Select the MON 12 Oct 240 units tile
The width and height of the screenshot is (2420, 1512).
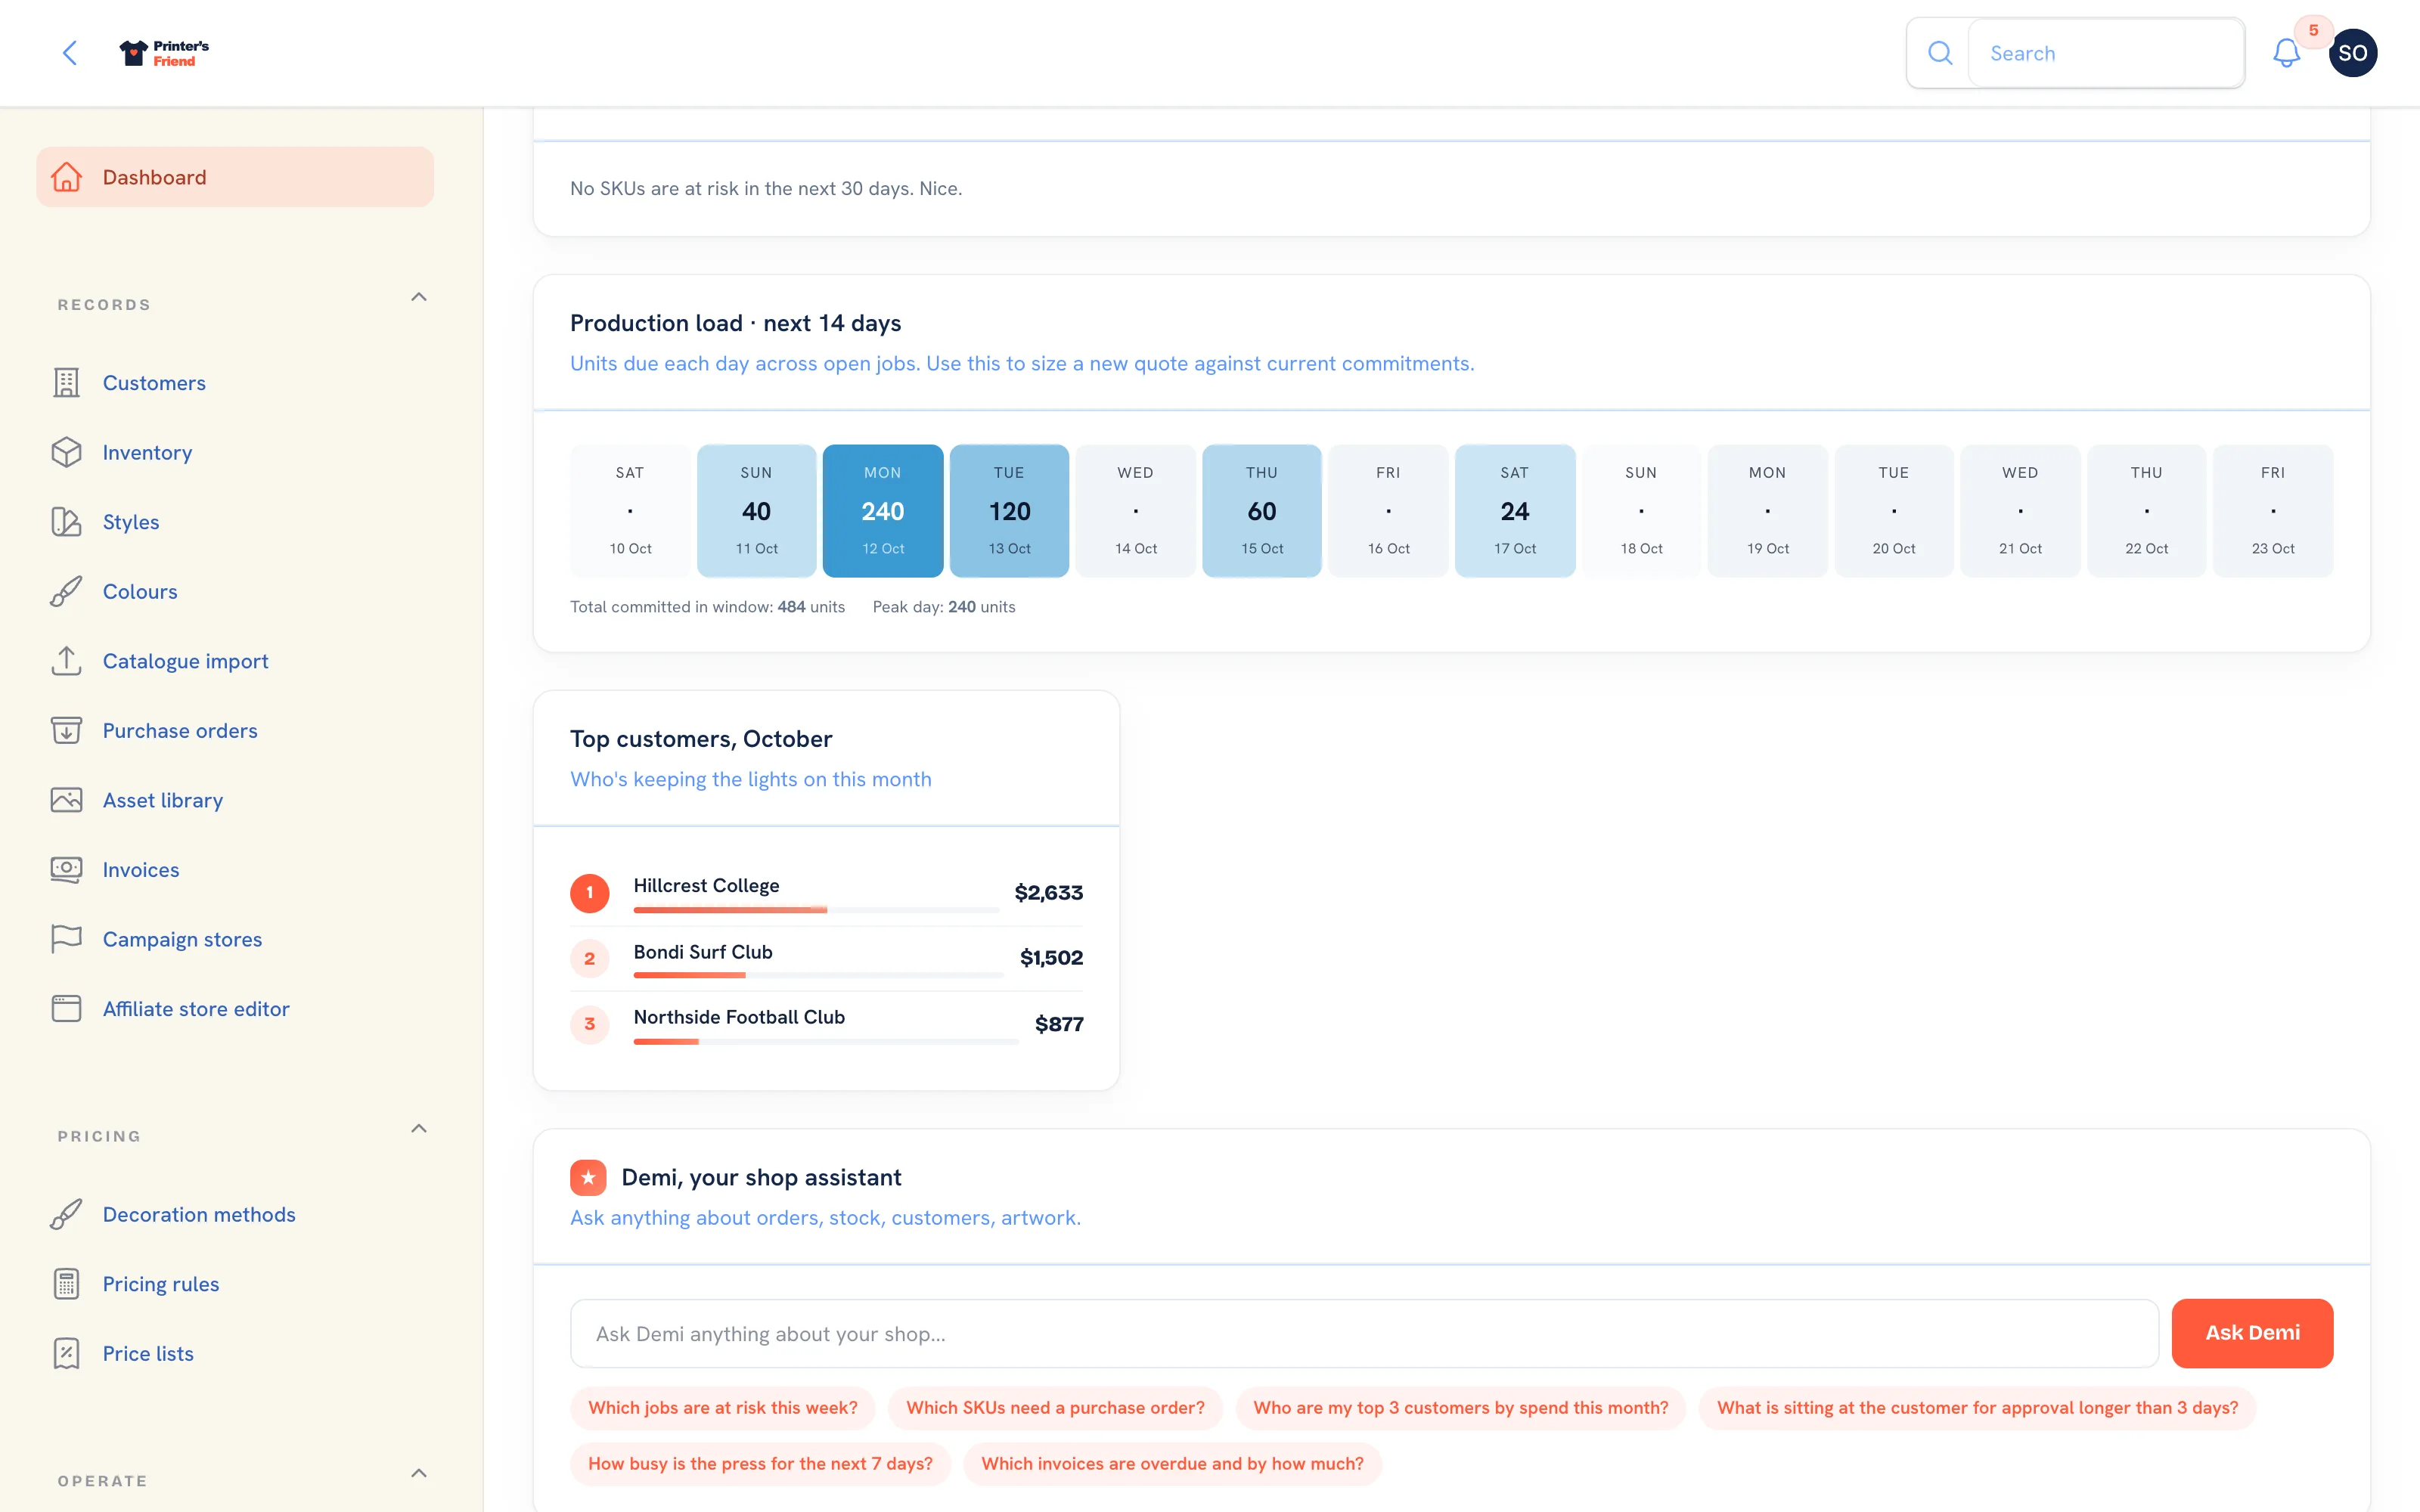coord(883,511)
